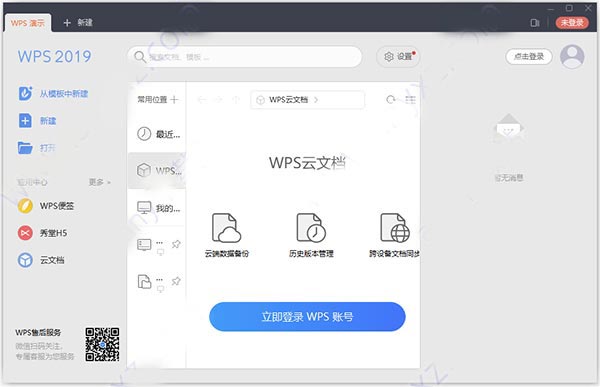The height and width of the screenshot is (387, 600).
Task: Click the pinned desktop location item
Action: coord(151,245)
